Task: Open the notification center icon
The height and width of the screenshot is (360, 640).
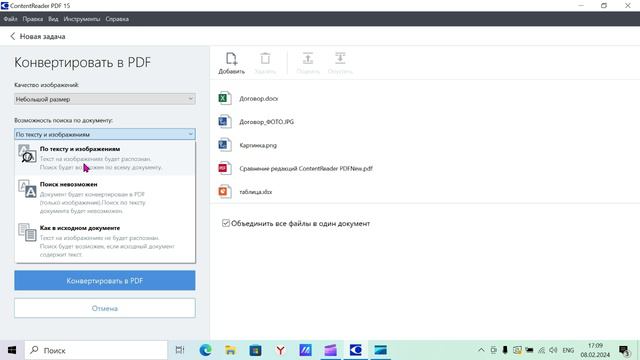Action: pos(624,351)
